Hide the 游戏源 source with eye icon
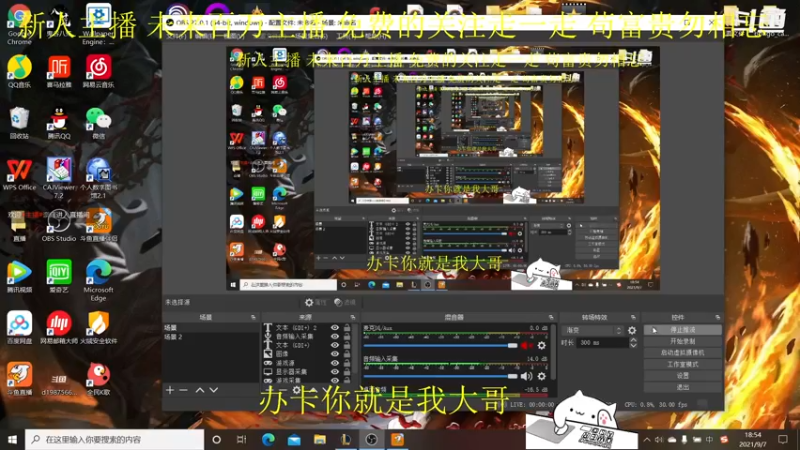The height and width of the screenshot is (450, 800). pos(335,363)
